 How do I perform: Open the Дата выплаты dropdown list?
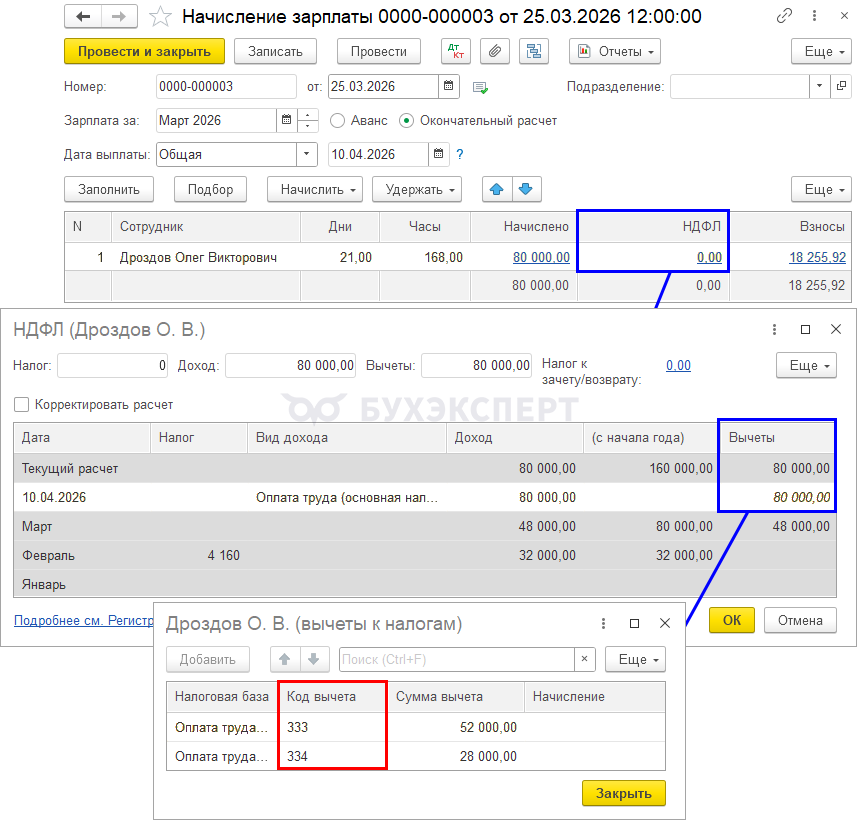coord(307,155)
